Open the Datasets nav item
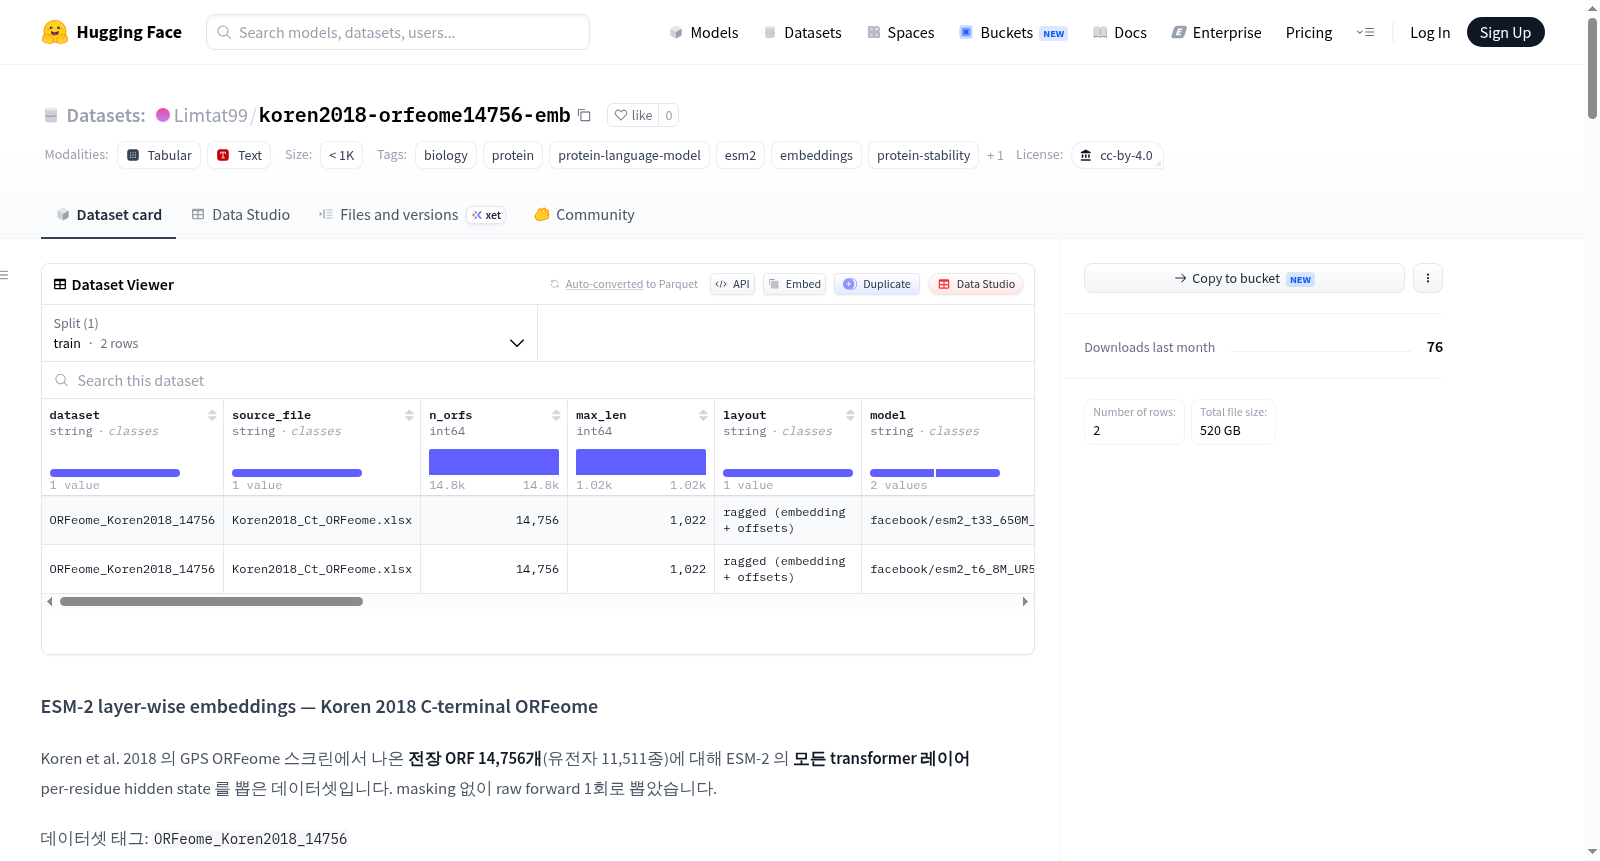 pyautogui.click(x=802, y=32)
